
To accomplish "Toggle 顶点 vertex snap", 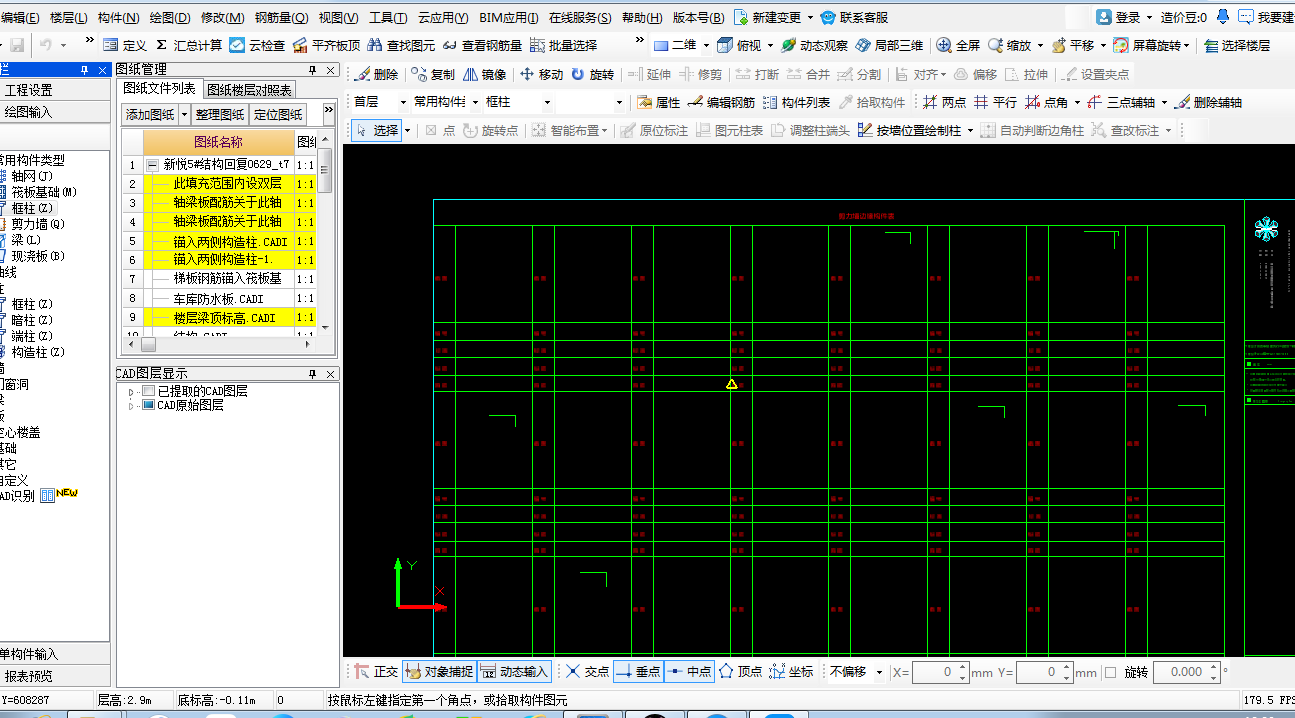I will [x=741, y=672].
